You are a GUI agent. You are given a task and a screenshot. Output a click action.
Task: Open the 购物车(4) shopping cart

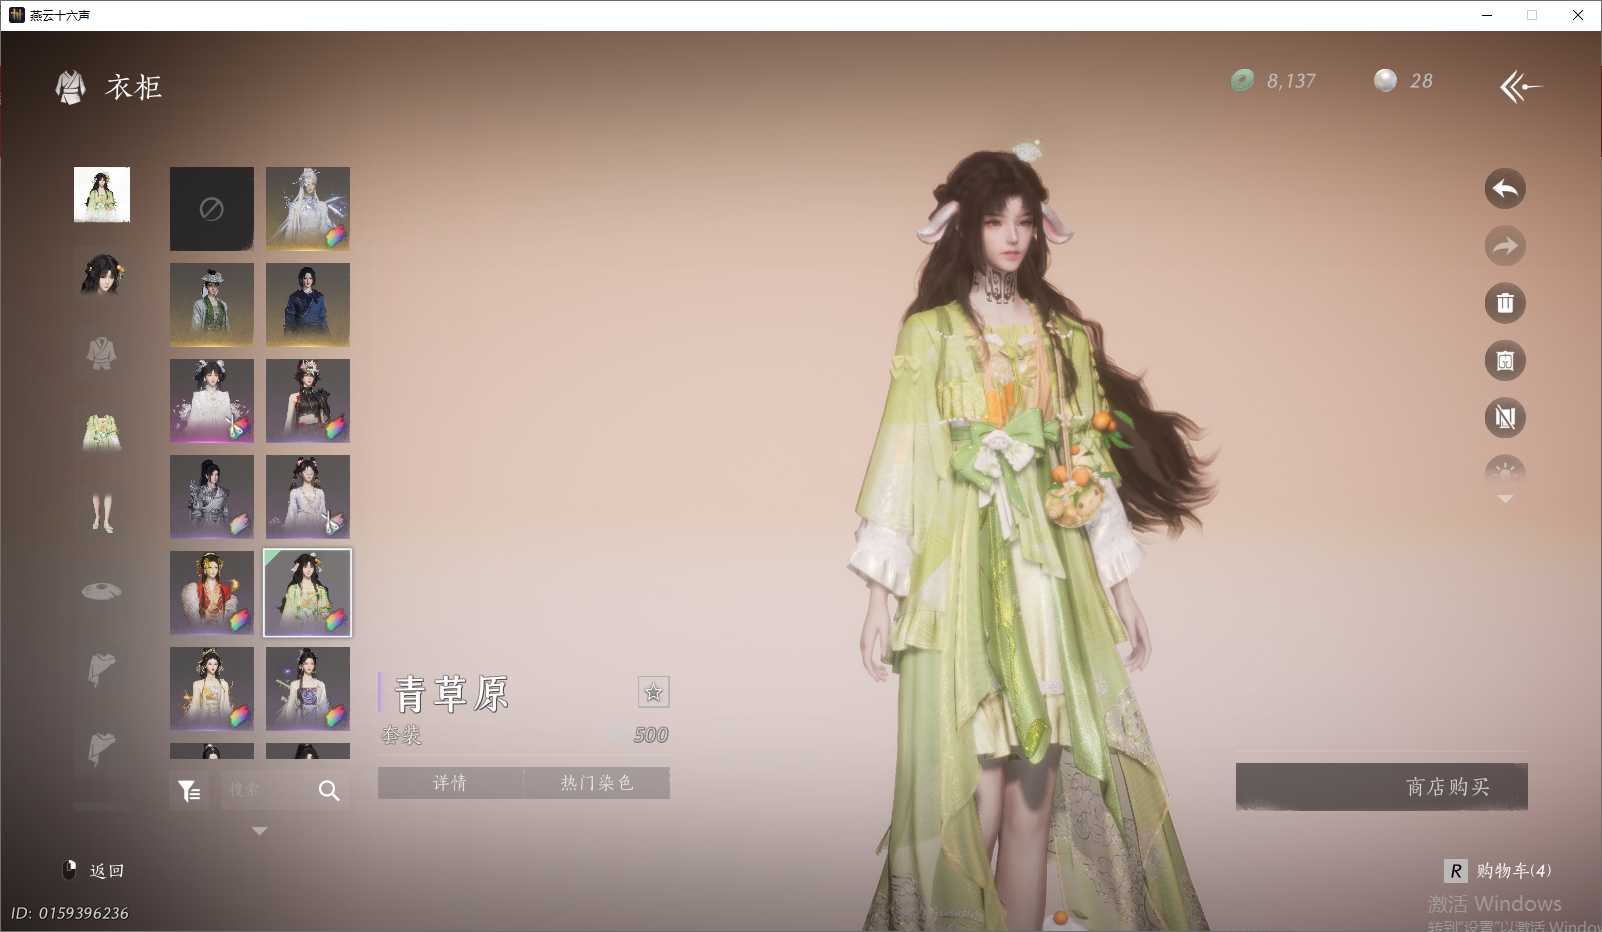tap(1498, 871)
